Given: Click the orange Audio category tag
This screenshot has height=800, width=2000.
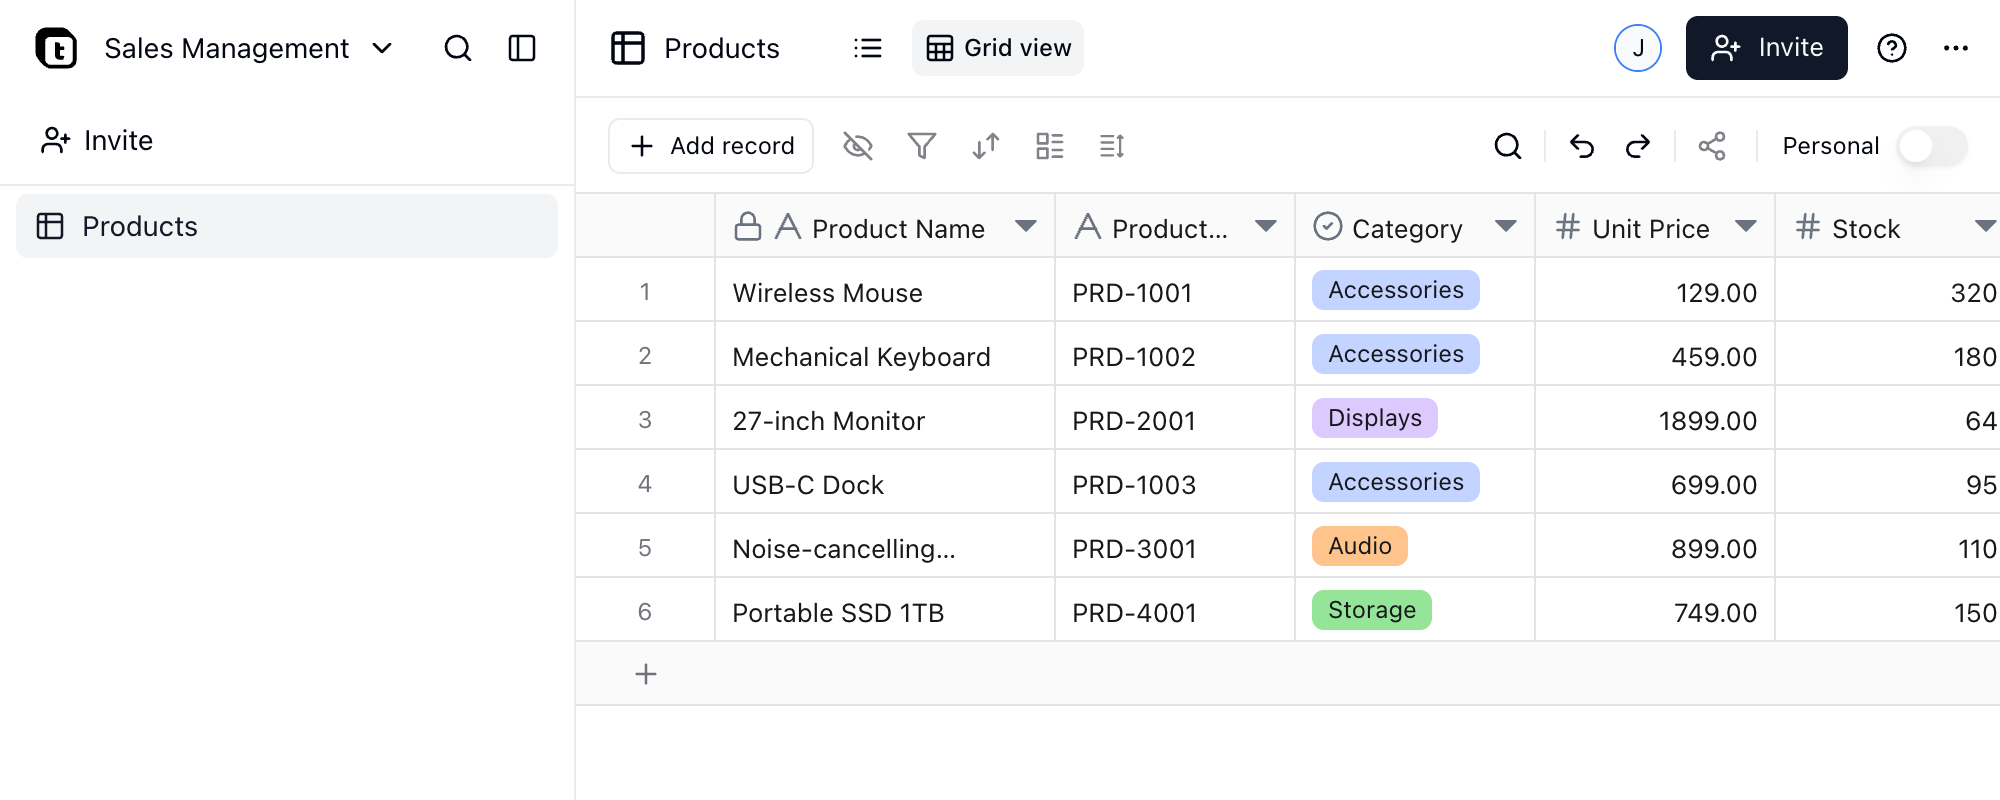Looking at the screenshot, I should coord(1360,546).
